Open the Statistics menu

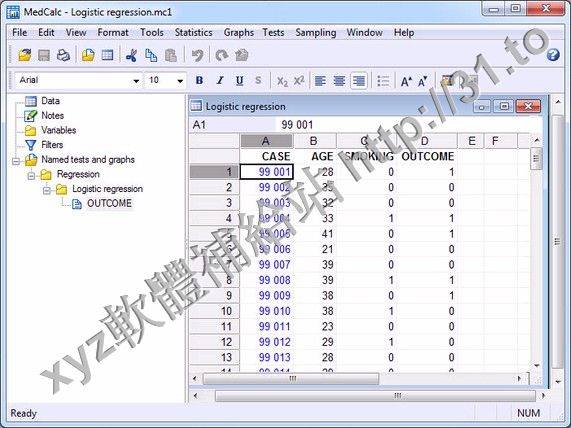coord(193,32)
